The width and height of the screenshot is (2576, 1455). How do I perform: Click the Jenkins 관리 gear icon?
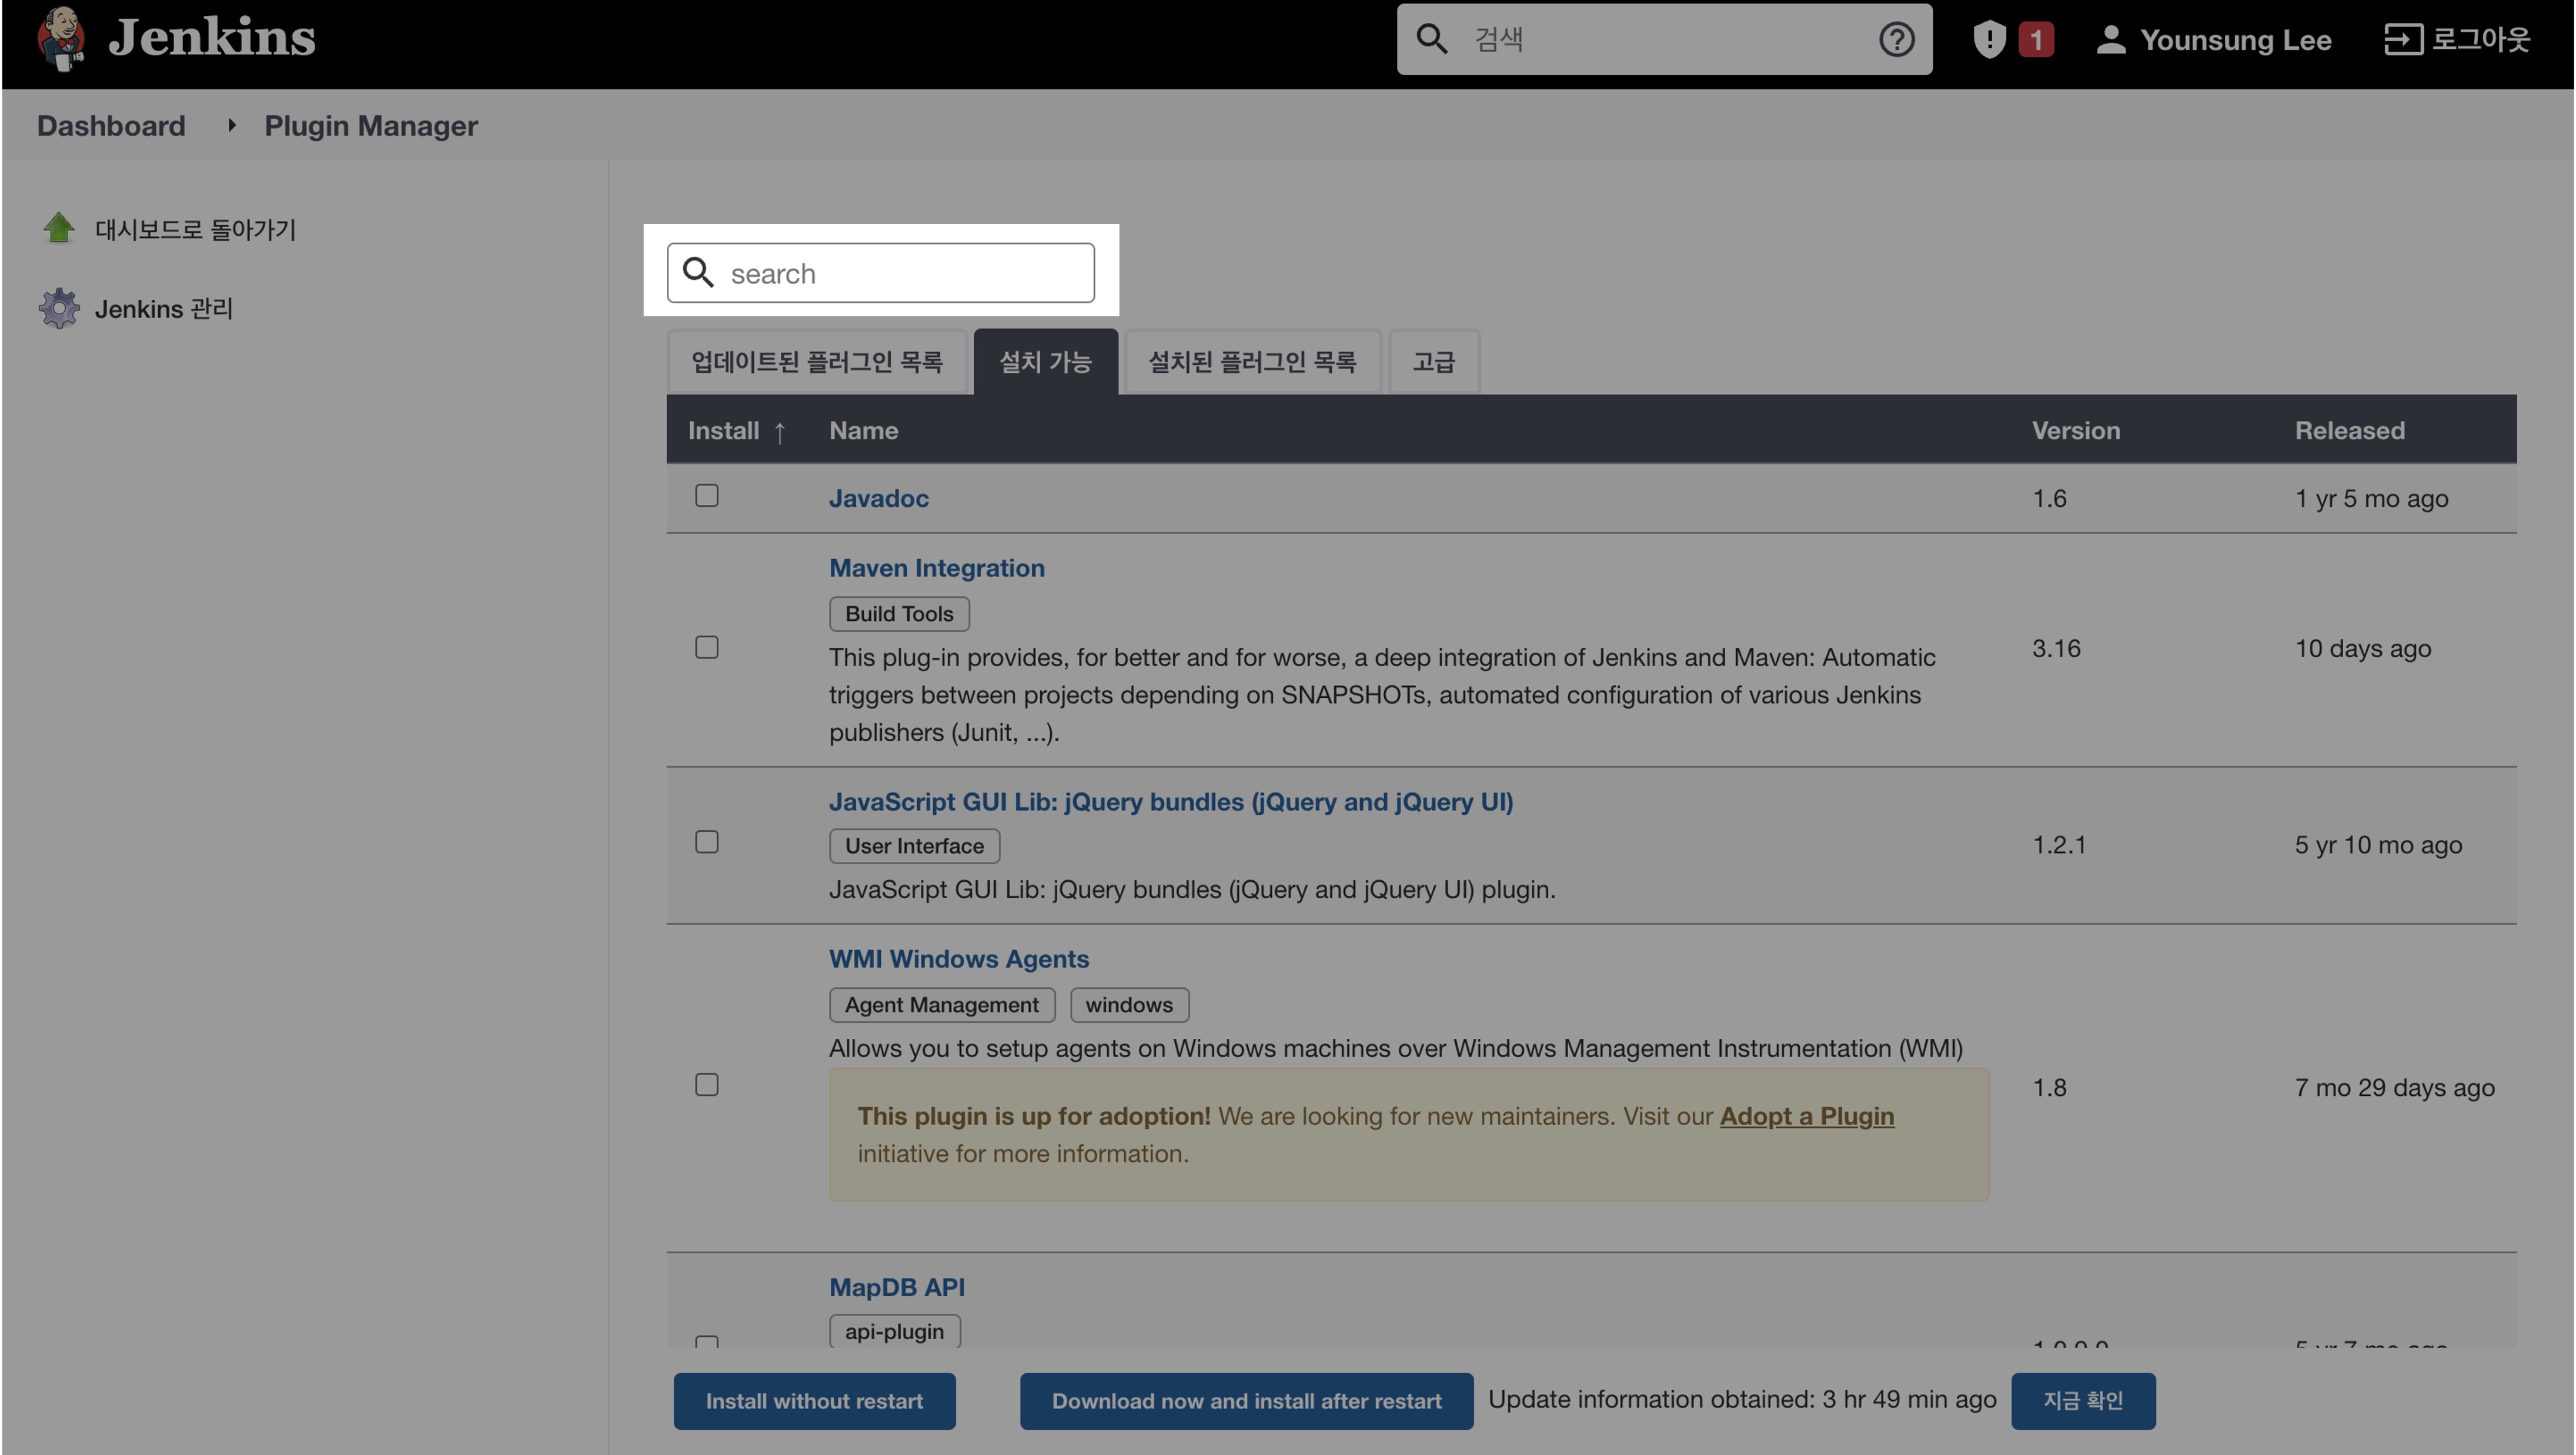[x=59, y=308]
